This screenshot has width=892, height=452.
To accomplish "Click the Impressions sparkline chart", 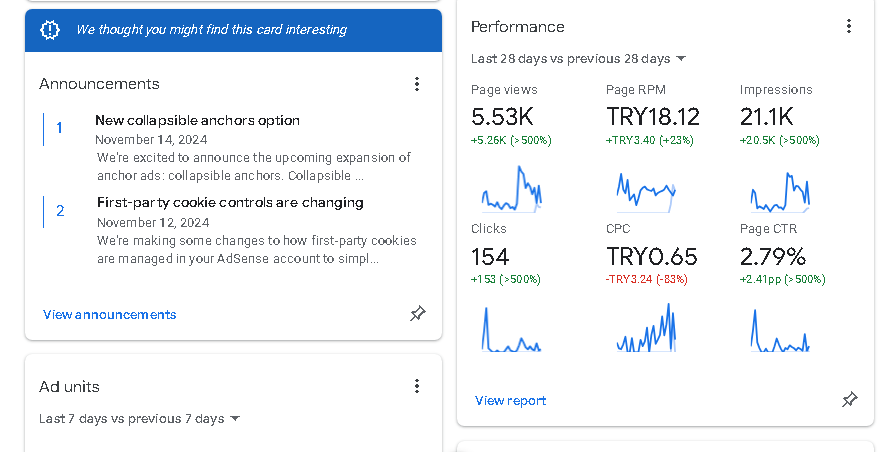I will tap(780, 192).
